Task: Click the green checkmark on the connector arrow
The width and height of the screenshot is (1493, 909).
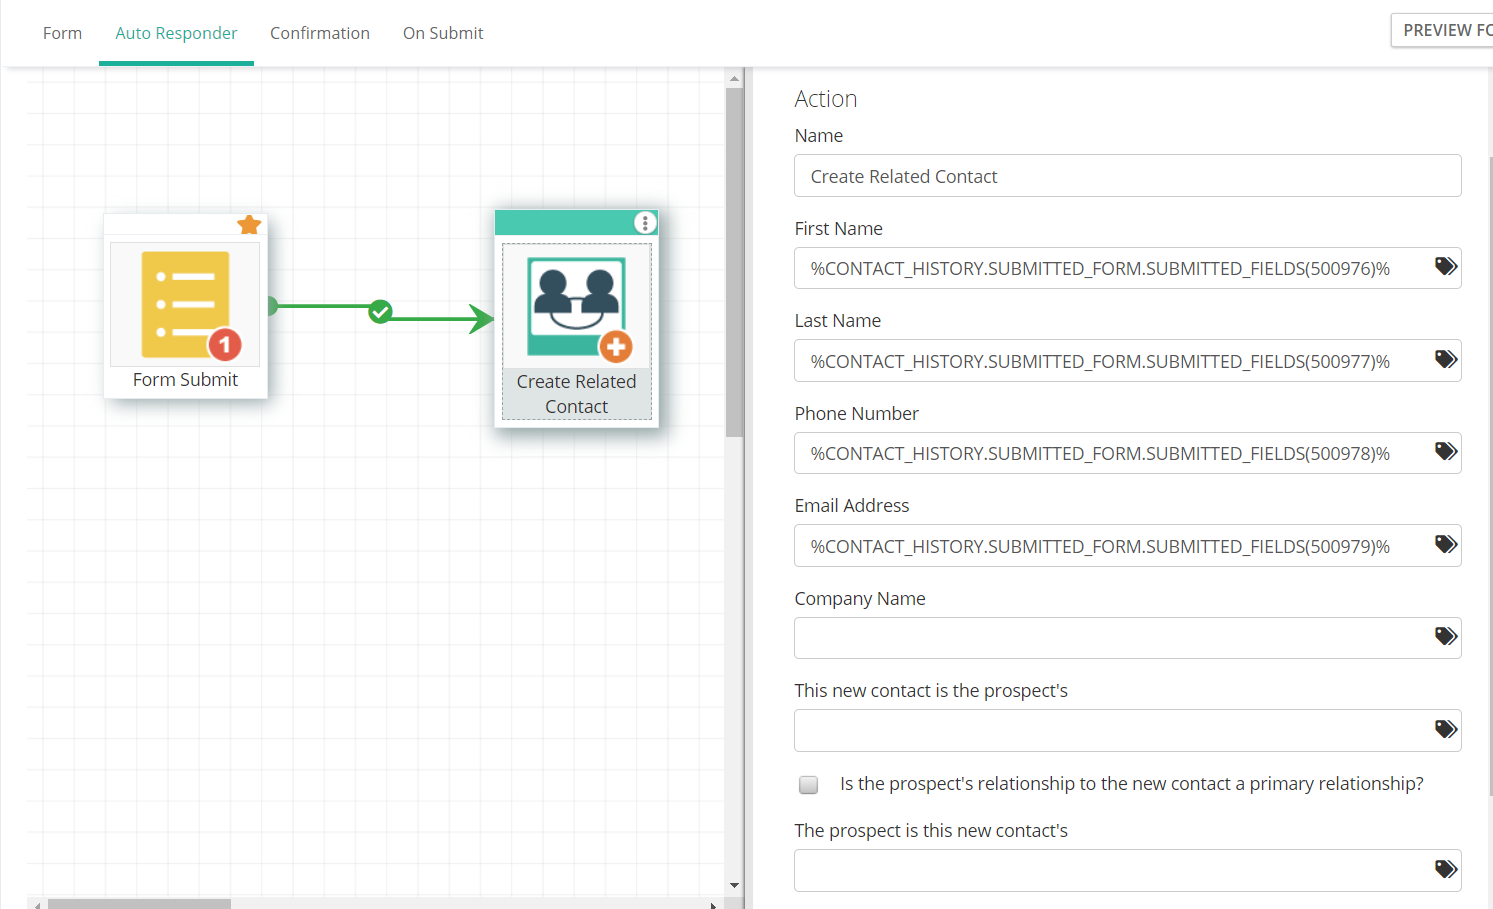Action: (380, 312)
